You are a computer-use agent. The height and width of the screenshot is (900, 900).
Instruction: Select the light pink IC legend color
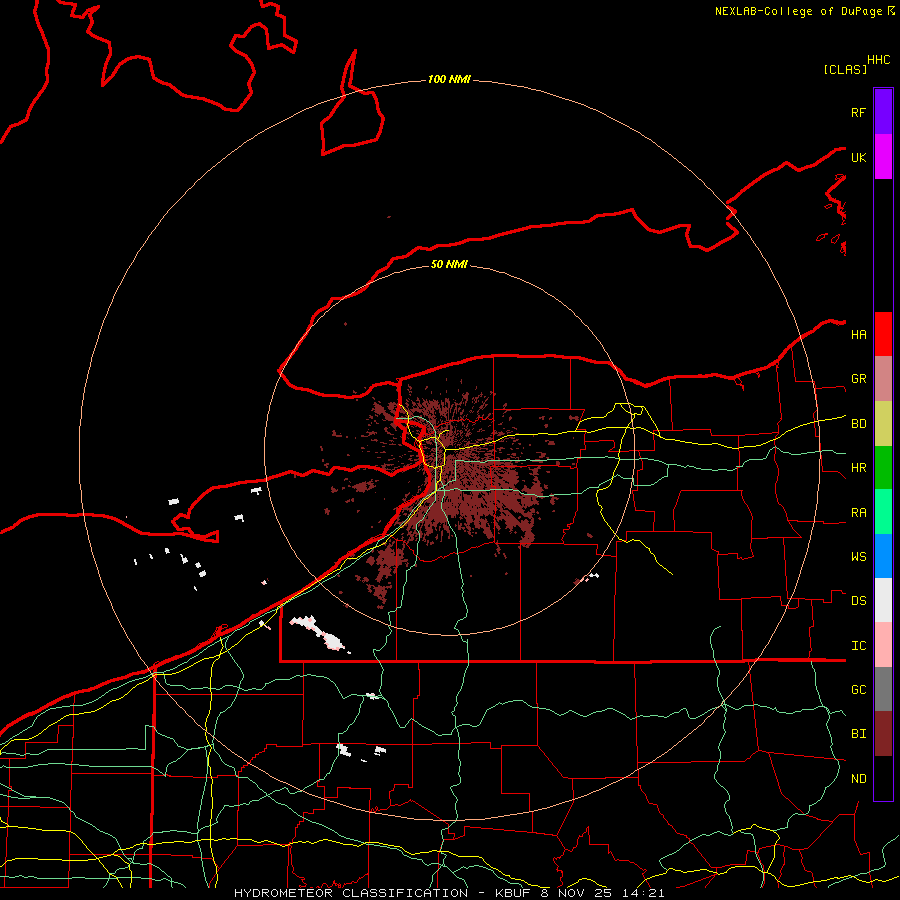pyautogui.click(x=883, y=645)
